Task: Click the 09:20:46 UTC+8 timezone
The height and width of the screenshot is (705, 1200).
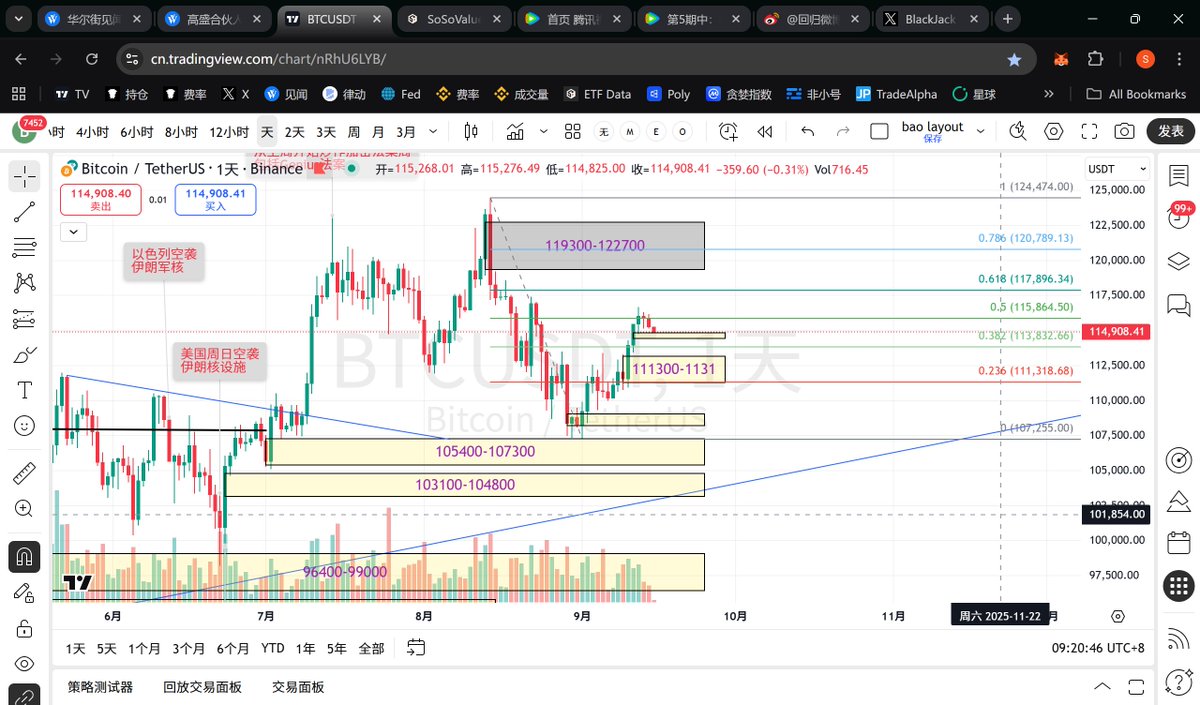Action: click(x=1098, y=648)
